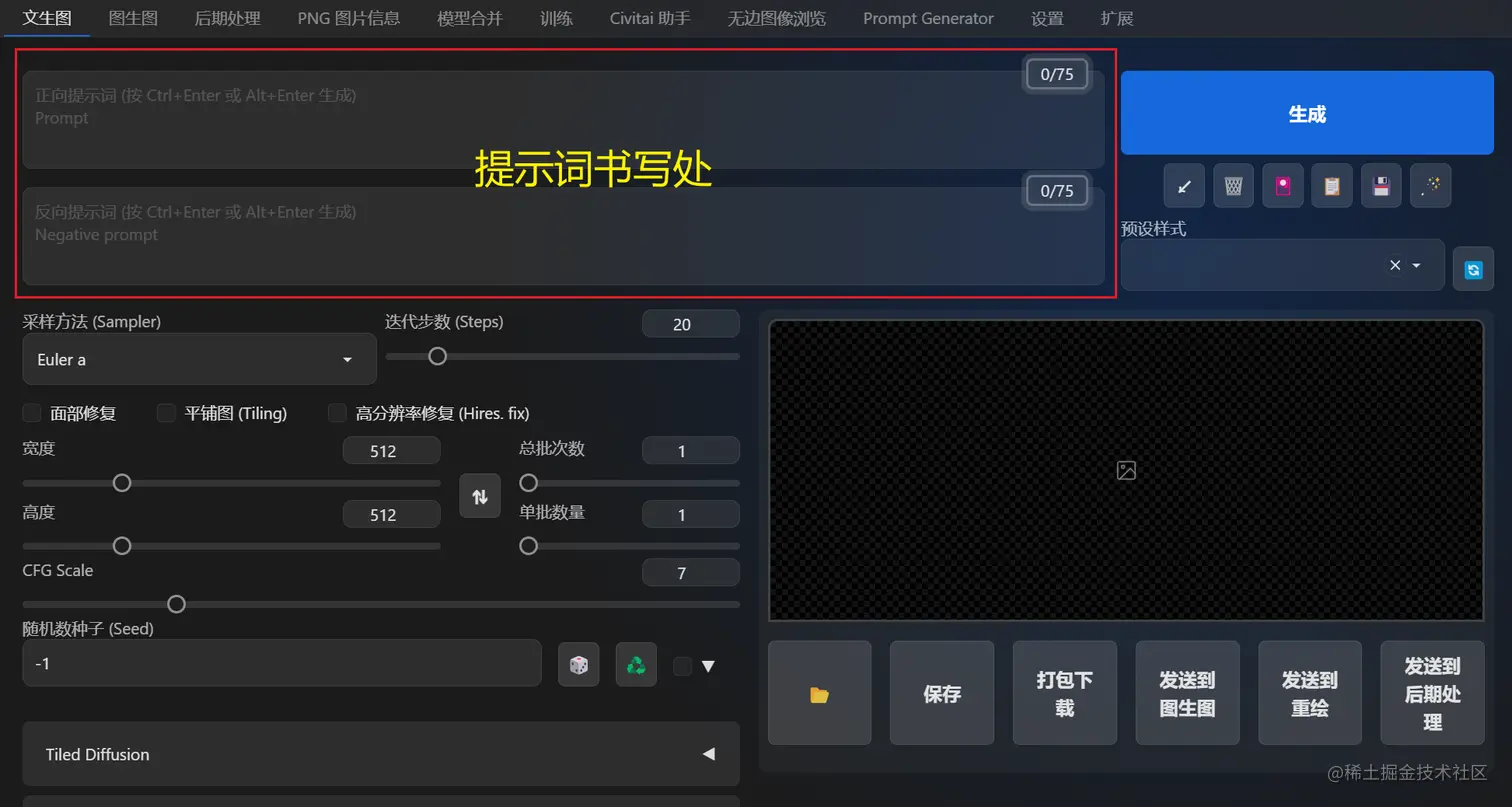Switch to the 文生图 tab
The image size is (1512, 807).
46,18
